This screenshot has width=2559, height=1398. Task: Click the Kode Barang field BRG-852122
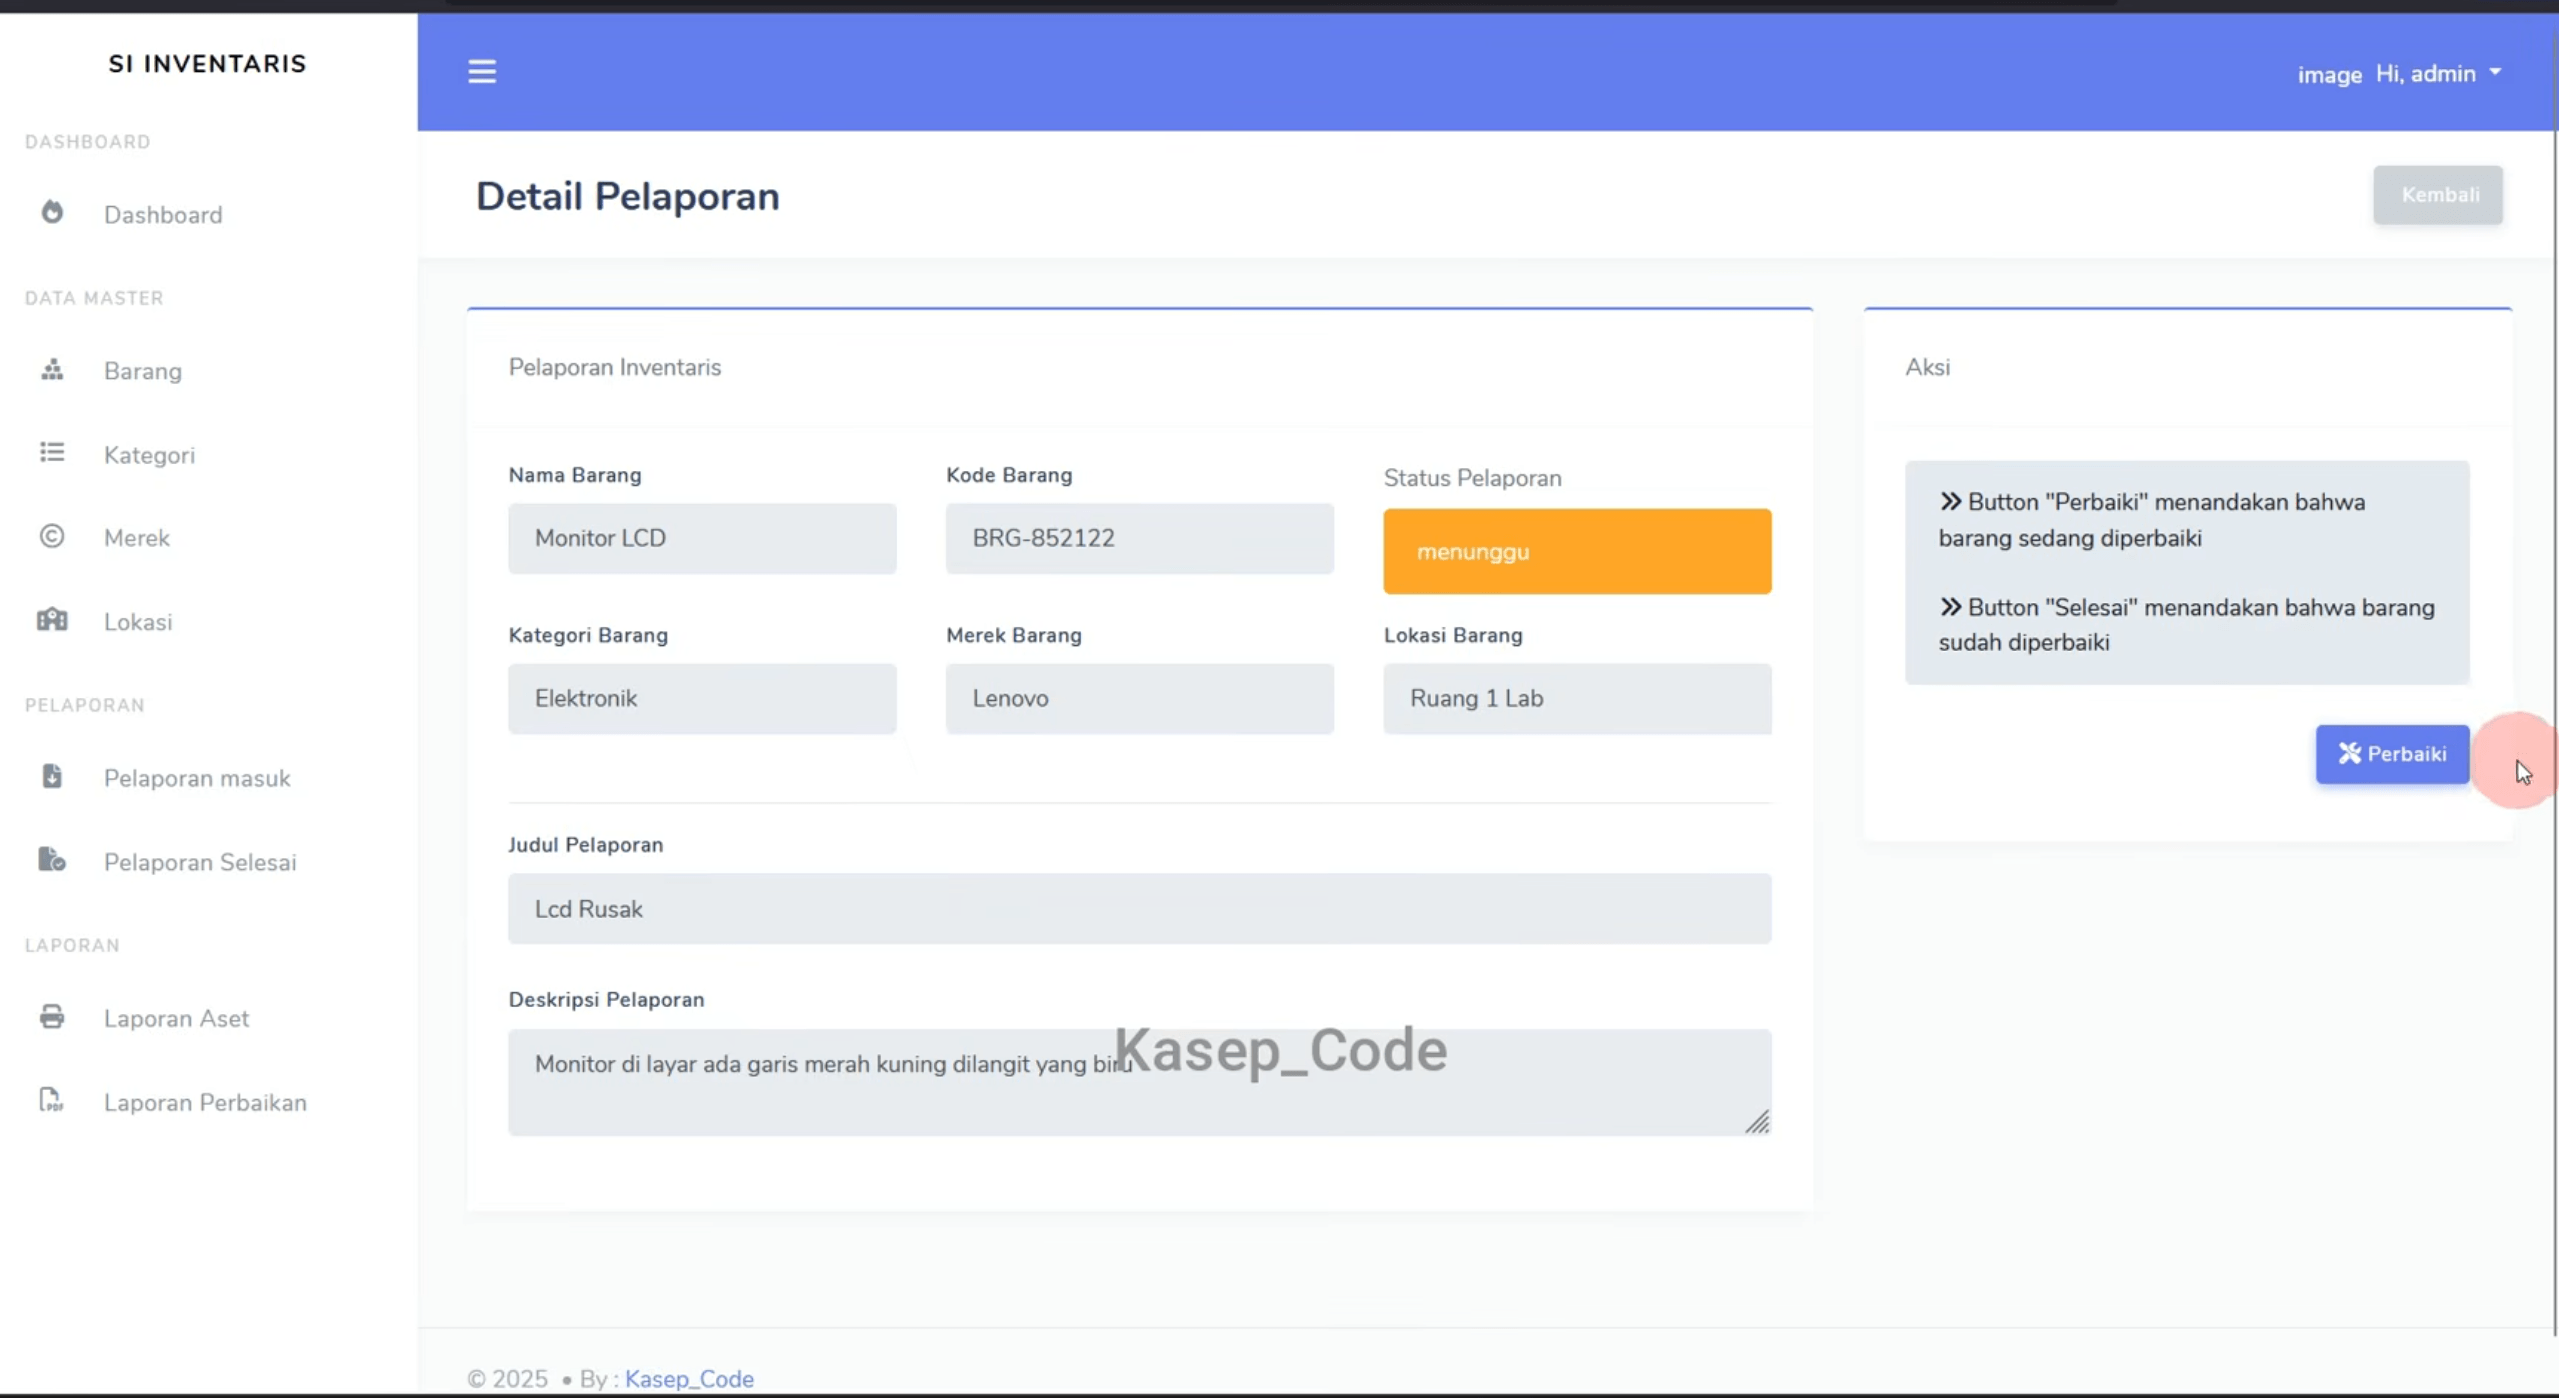click(1139, 538)
